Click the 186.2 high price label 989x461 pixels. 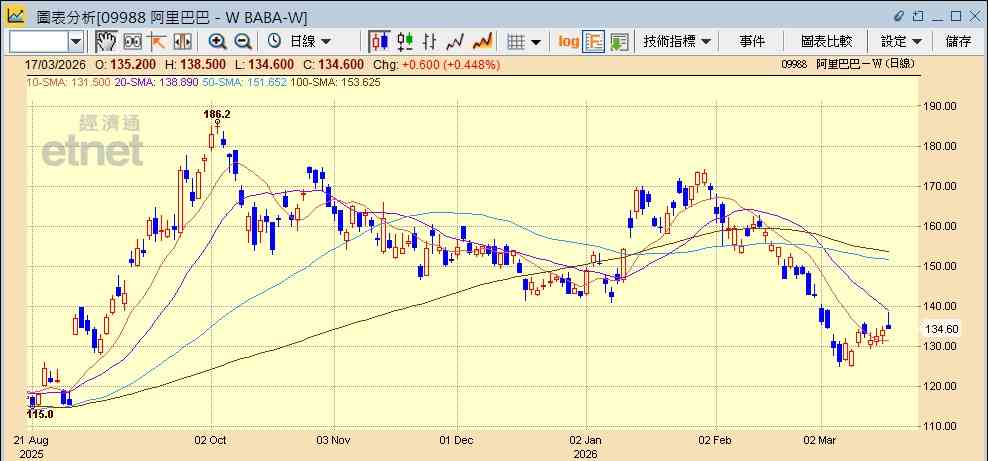[x=216, y=114]
